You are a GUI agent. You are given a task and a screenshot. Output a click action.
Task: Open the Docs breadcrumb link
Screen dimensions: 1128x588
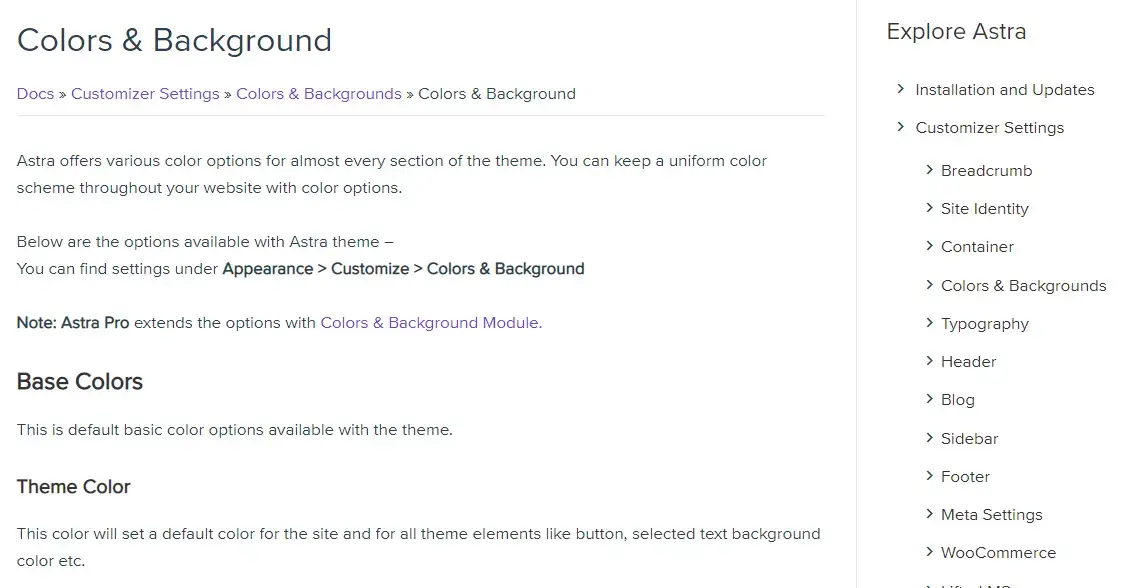point(35,94)
